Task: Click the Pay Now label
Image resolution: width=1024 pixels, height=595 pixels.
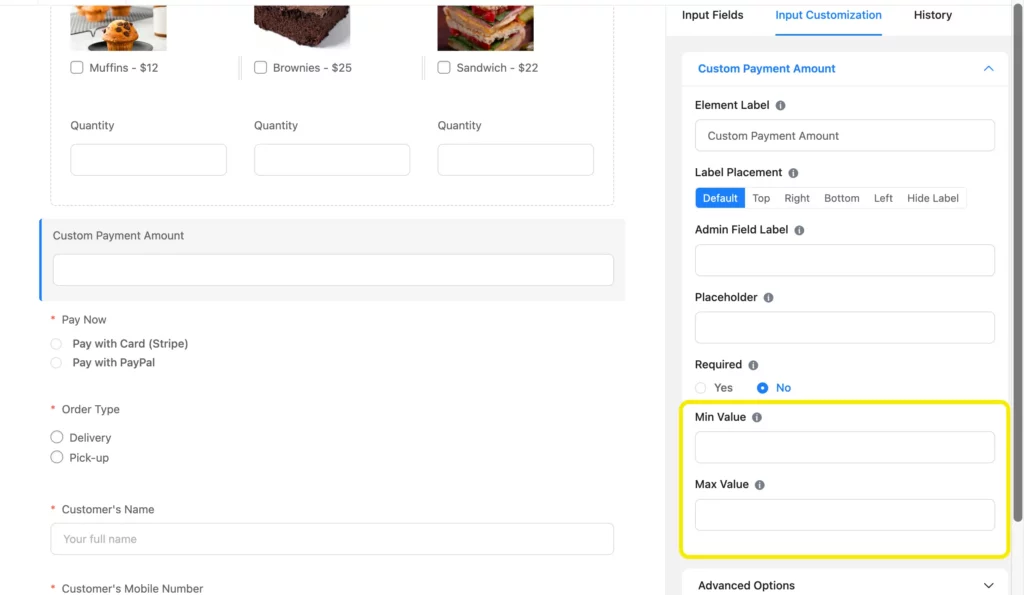Action: point(84,320)
